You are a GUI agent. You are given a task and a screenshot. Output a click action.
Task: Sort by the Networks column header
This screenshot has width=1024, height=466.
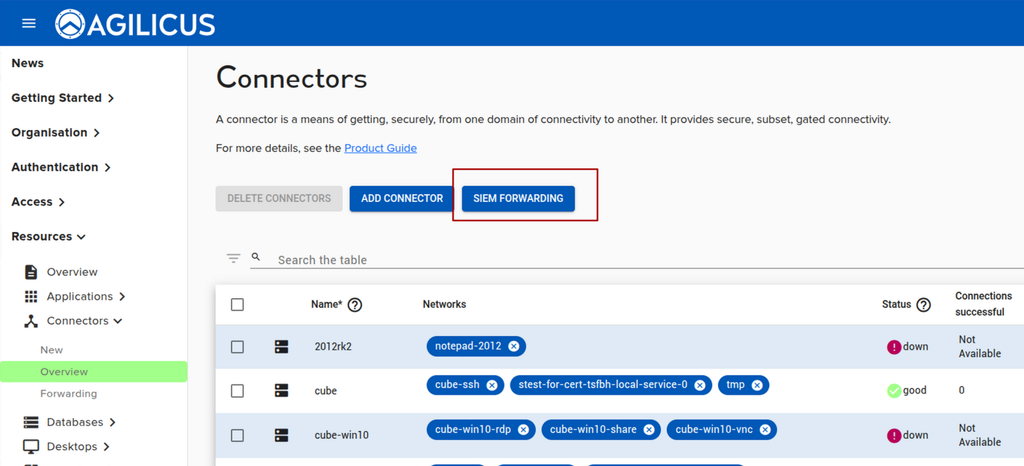click(444, 304)
